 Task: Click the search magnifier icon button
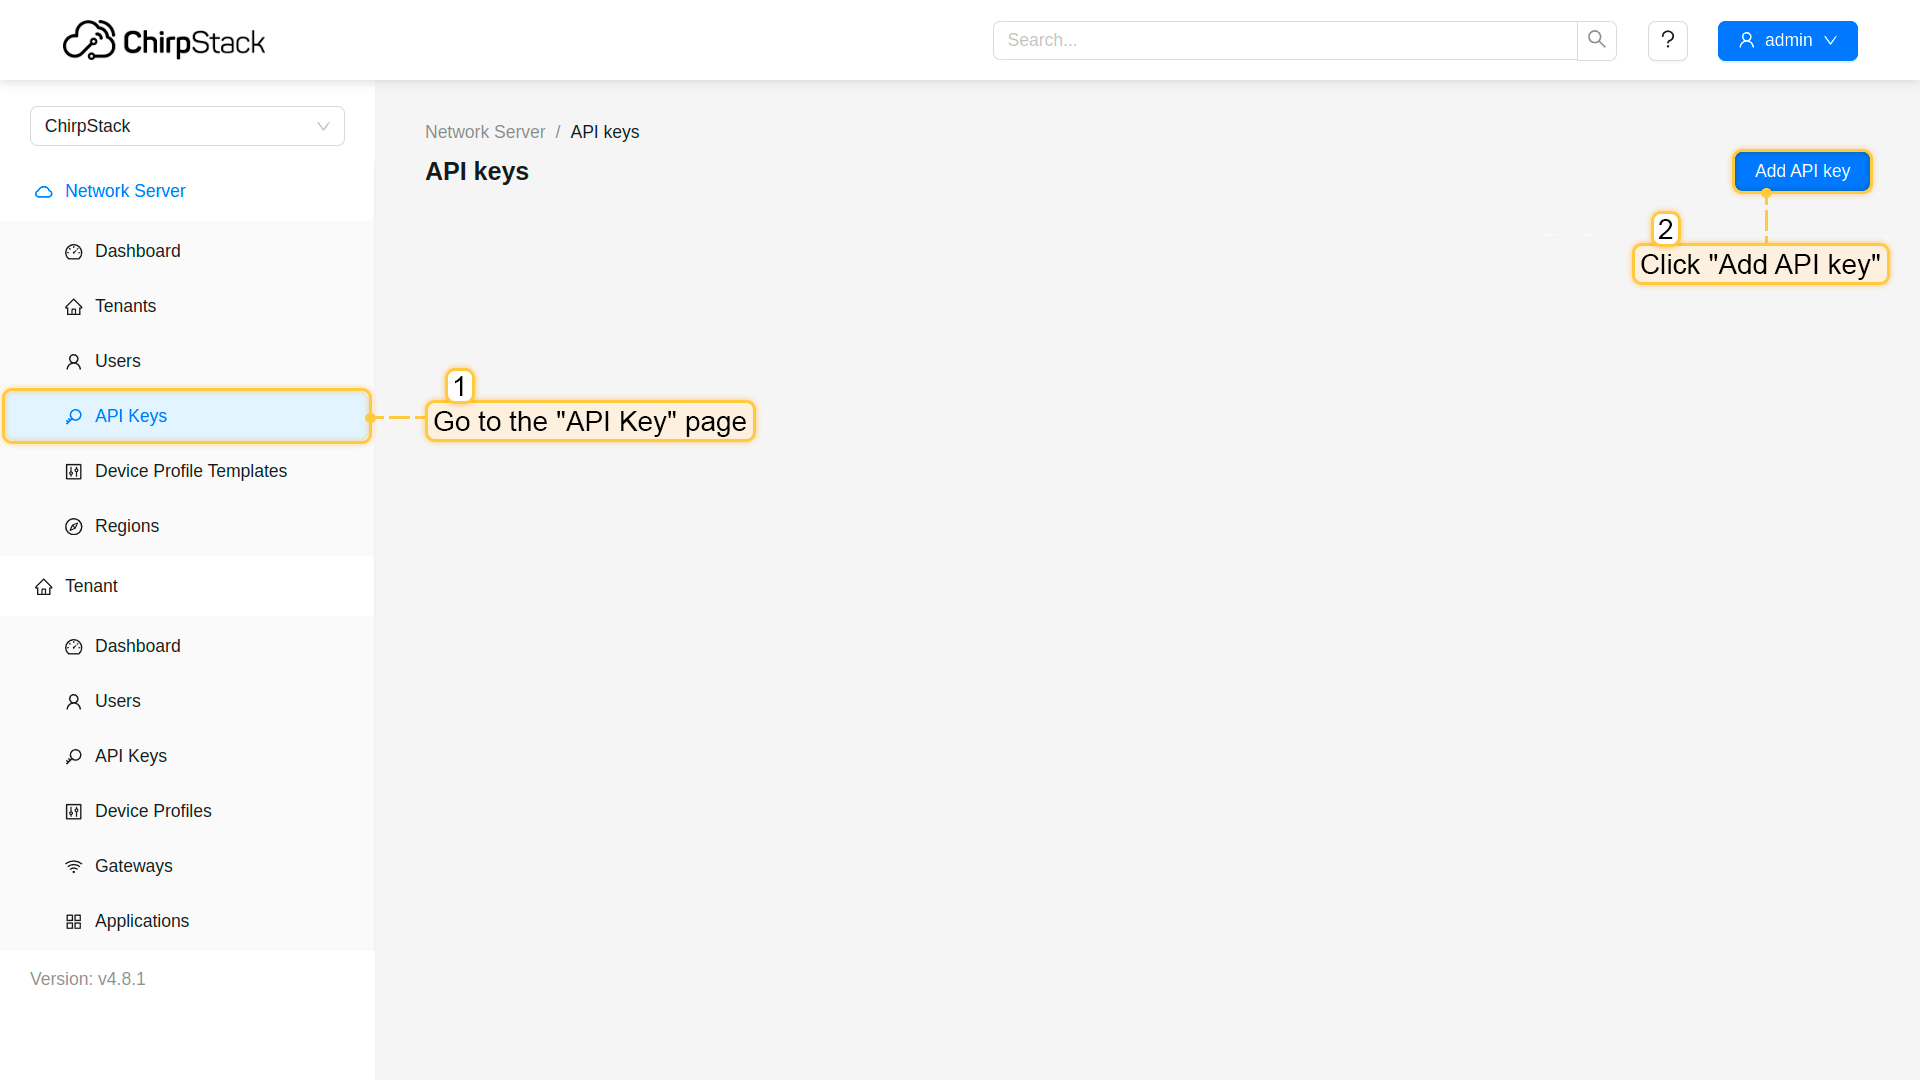pos(1596,40)
